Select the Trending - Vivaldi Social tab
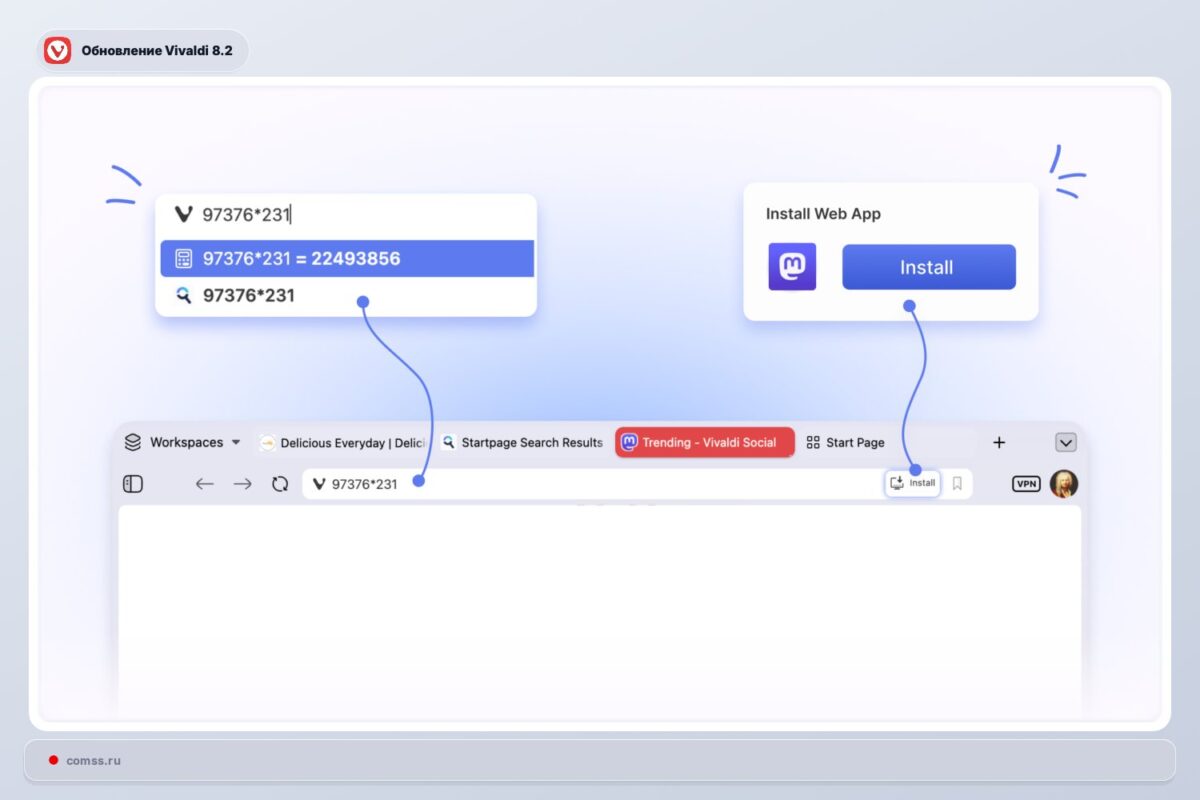This screenshot has height=800, width=1200. (x=704, y=442)
